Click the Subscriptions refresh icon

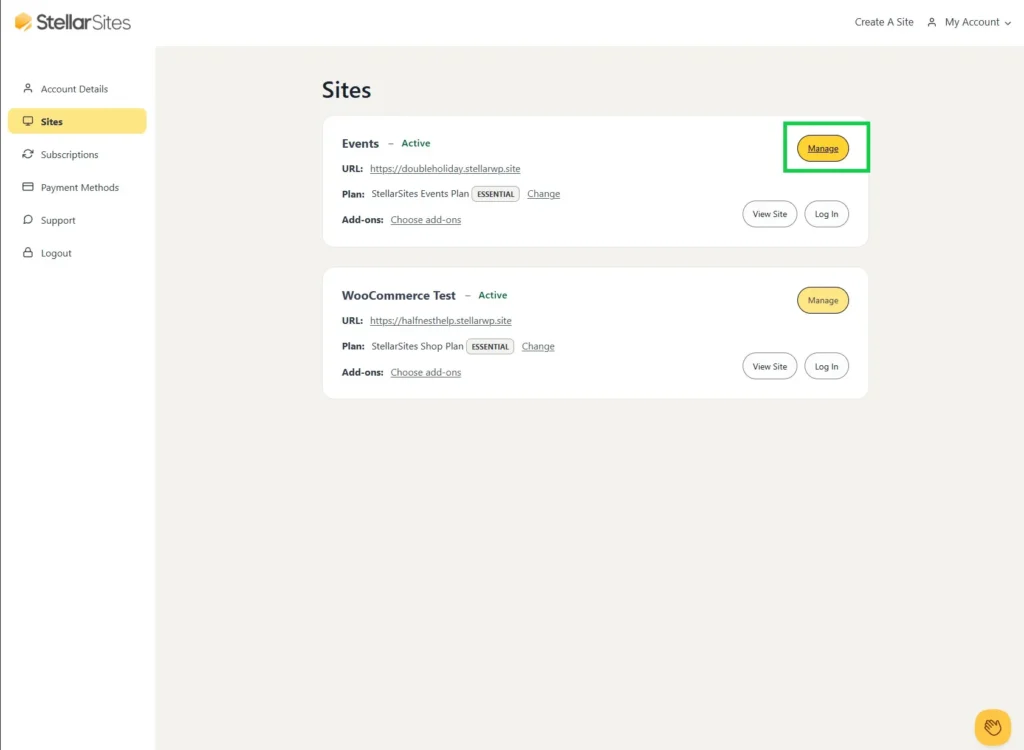[28, 154]
